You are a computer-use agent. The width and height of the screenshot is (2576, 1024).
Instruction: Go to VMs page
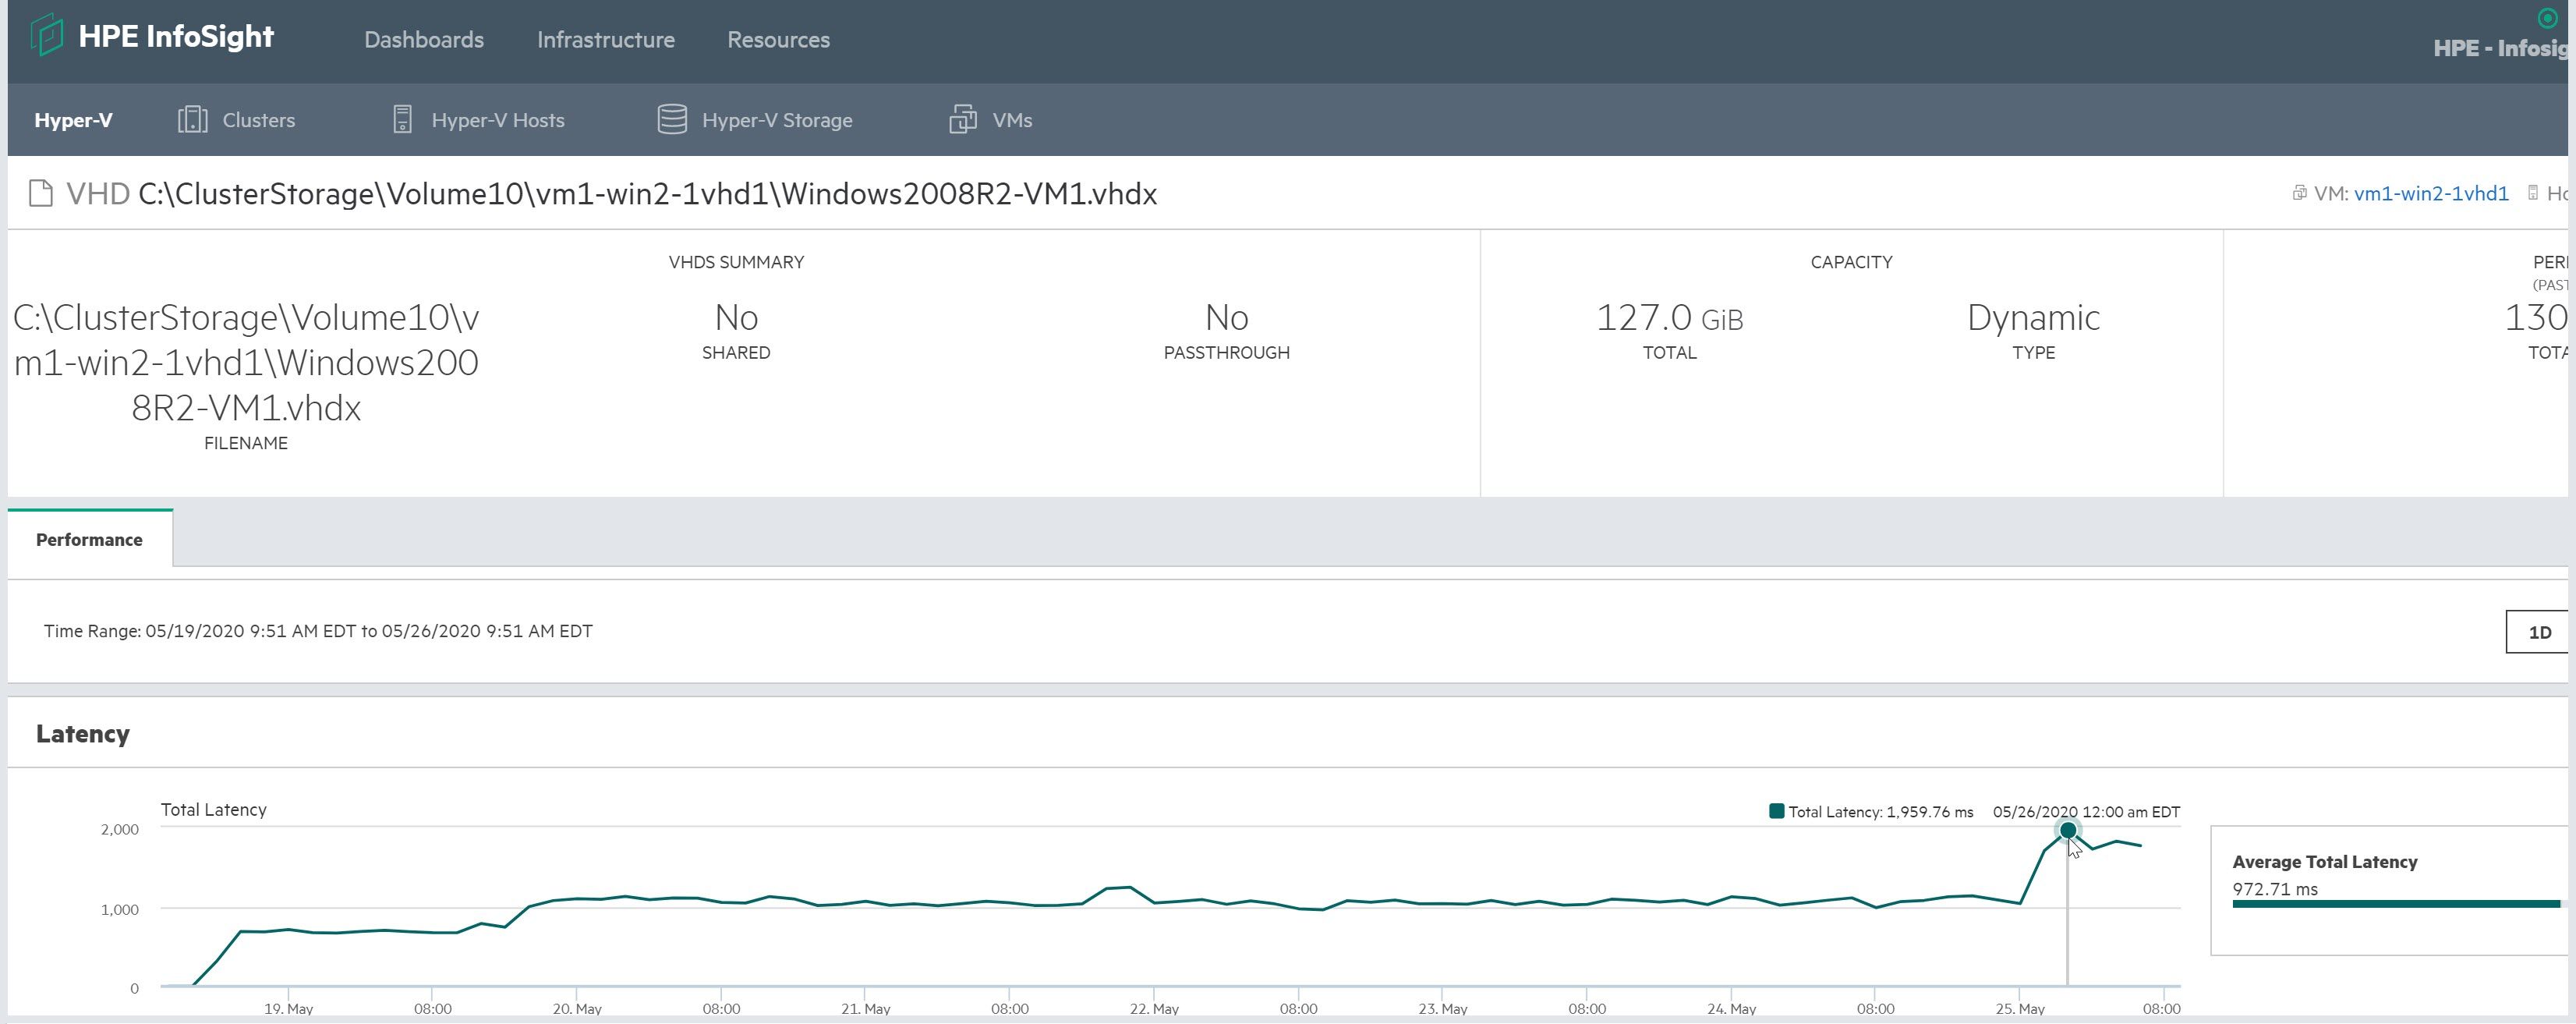1012,120
